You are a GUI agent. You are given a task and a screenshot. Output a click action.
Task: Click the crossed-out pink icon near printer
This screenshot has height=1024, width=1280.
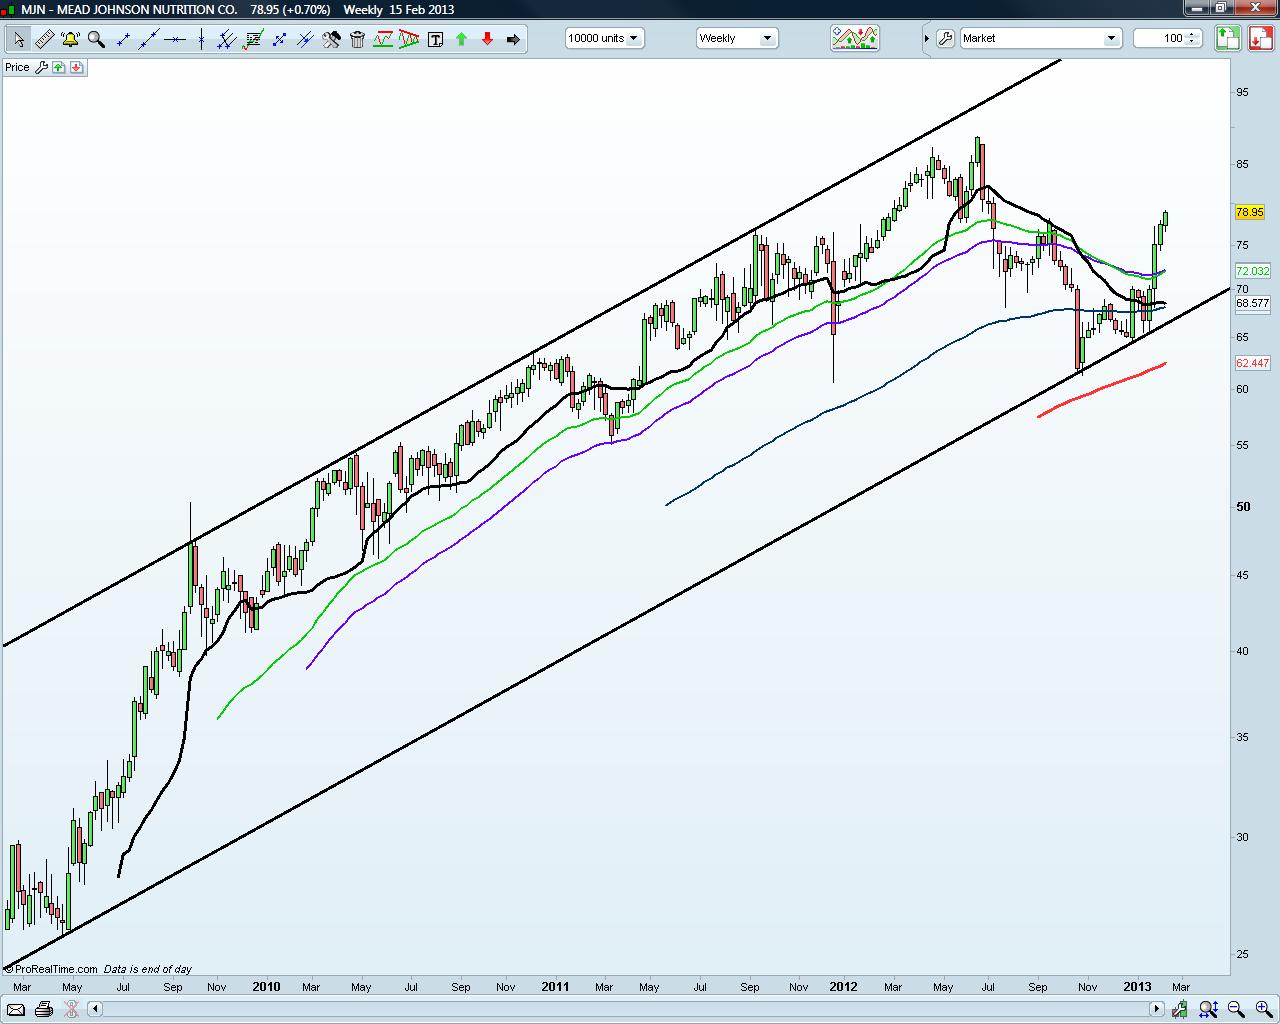pyautogui.click(x=73, y=1010)
